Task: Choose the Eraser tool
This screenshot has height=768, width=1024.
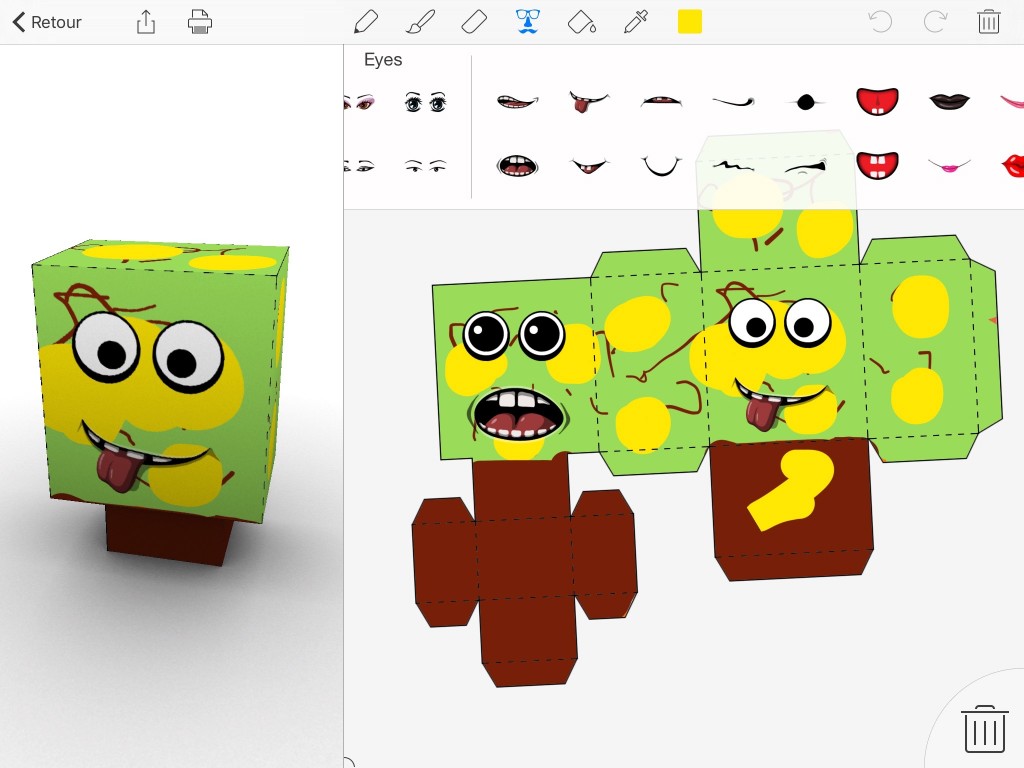Action: (x=474, y=22)
